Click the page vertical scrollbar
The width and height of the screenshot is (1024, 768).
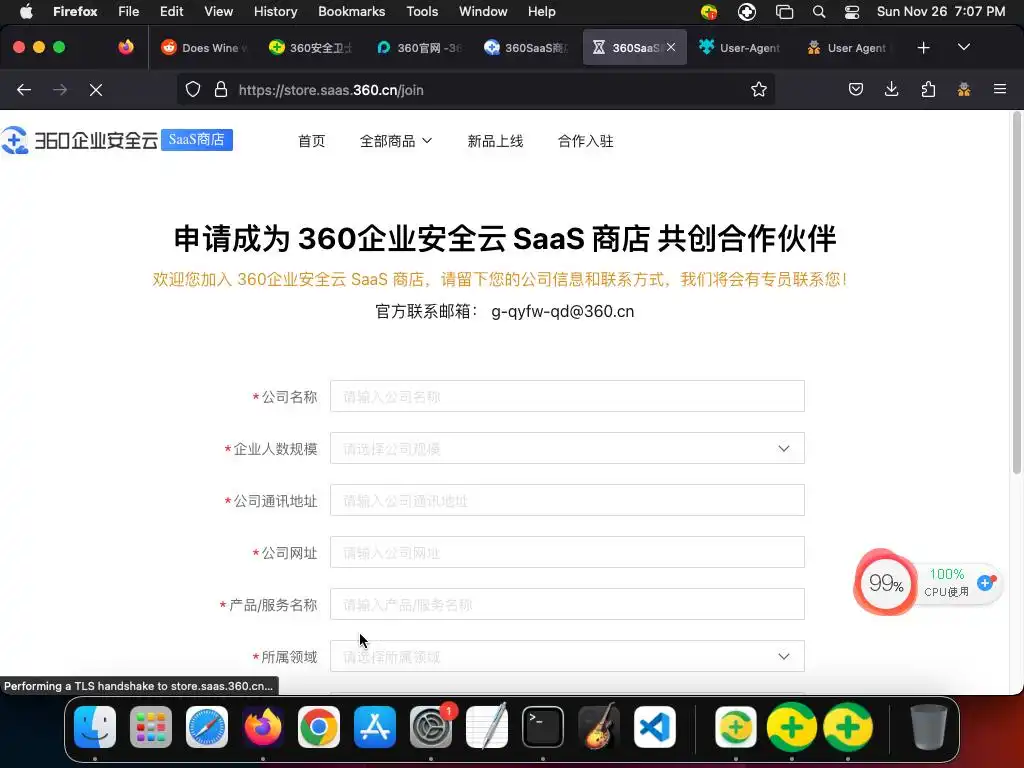pos(1016,293)
